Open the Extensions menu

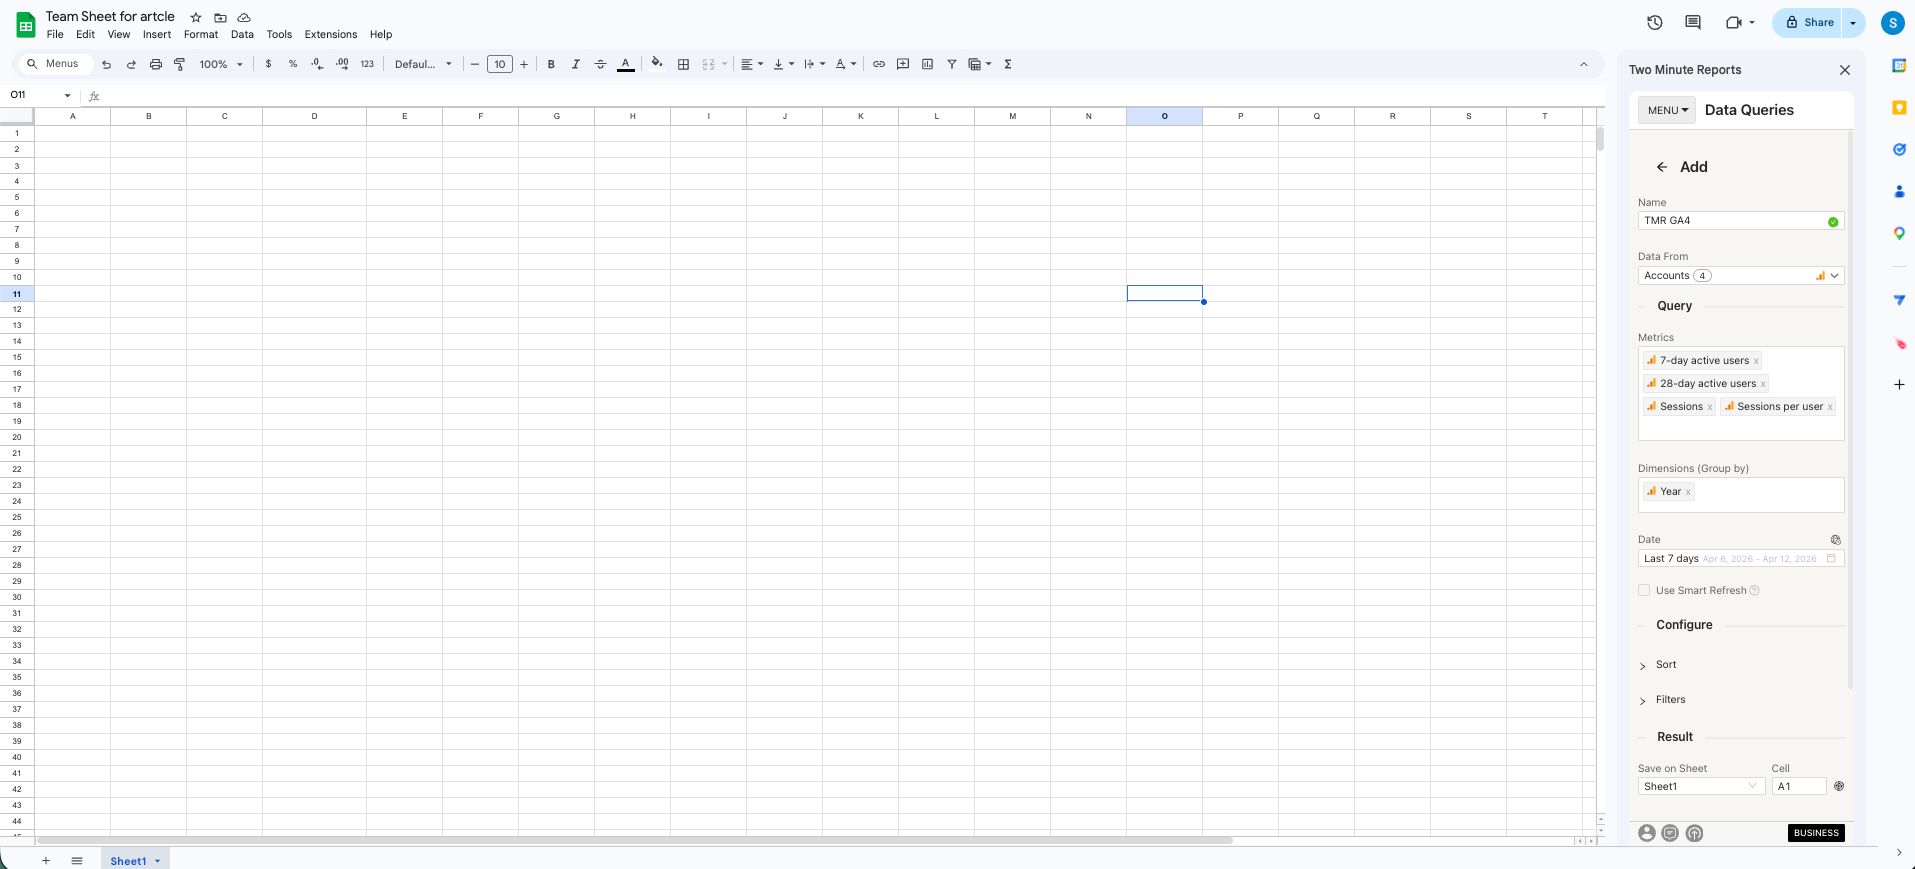(x=331, y=34)
